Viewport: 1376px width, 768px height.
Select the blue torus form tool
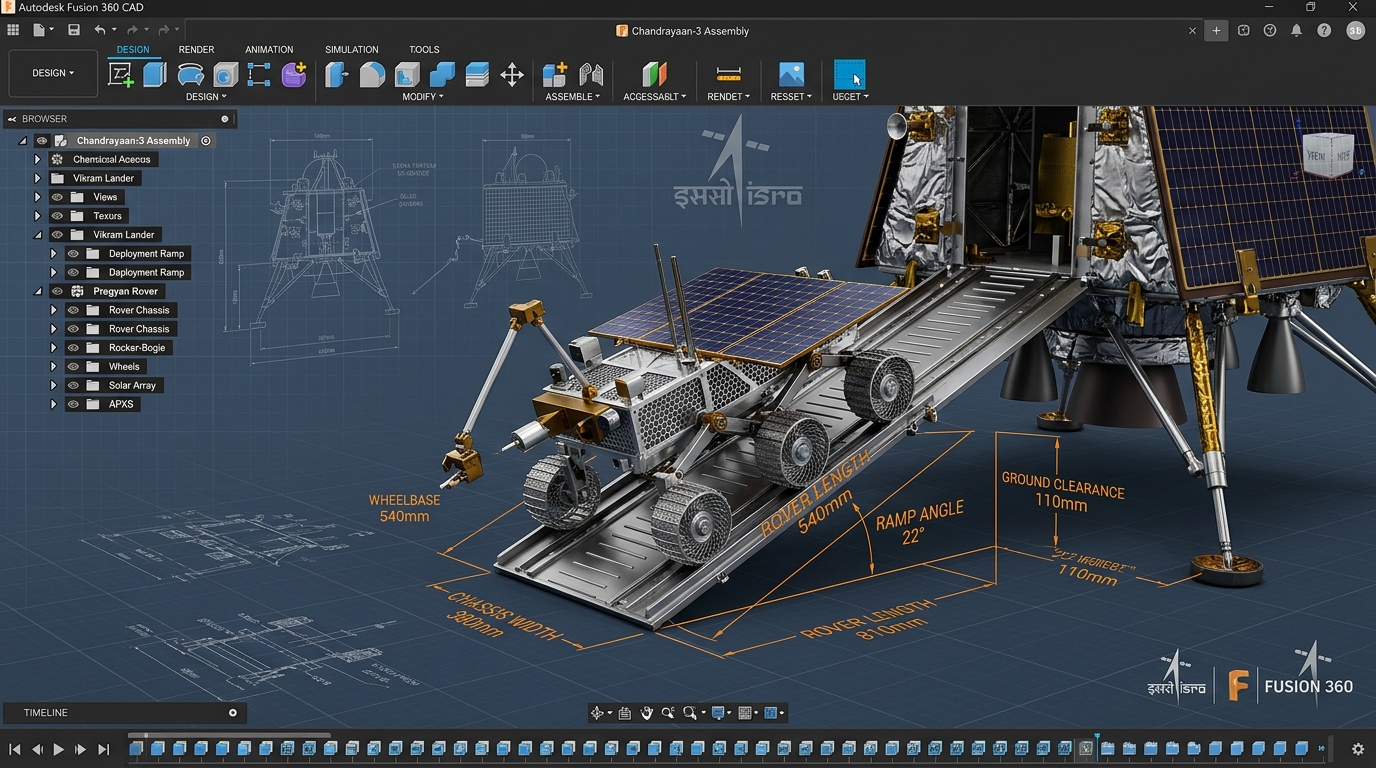pos(190,75)
